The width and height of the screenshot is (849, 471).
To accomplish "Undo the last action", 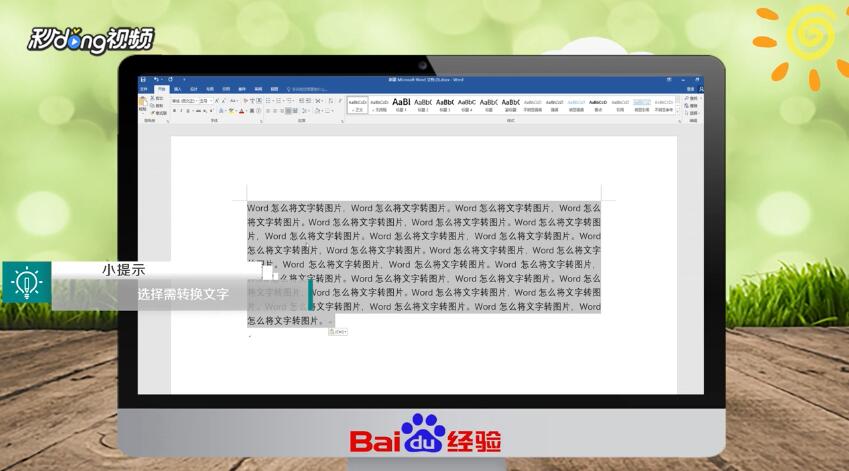I will tap(156, 80).
